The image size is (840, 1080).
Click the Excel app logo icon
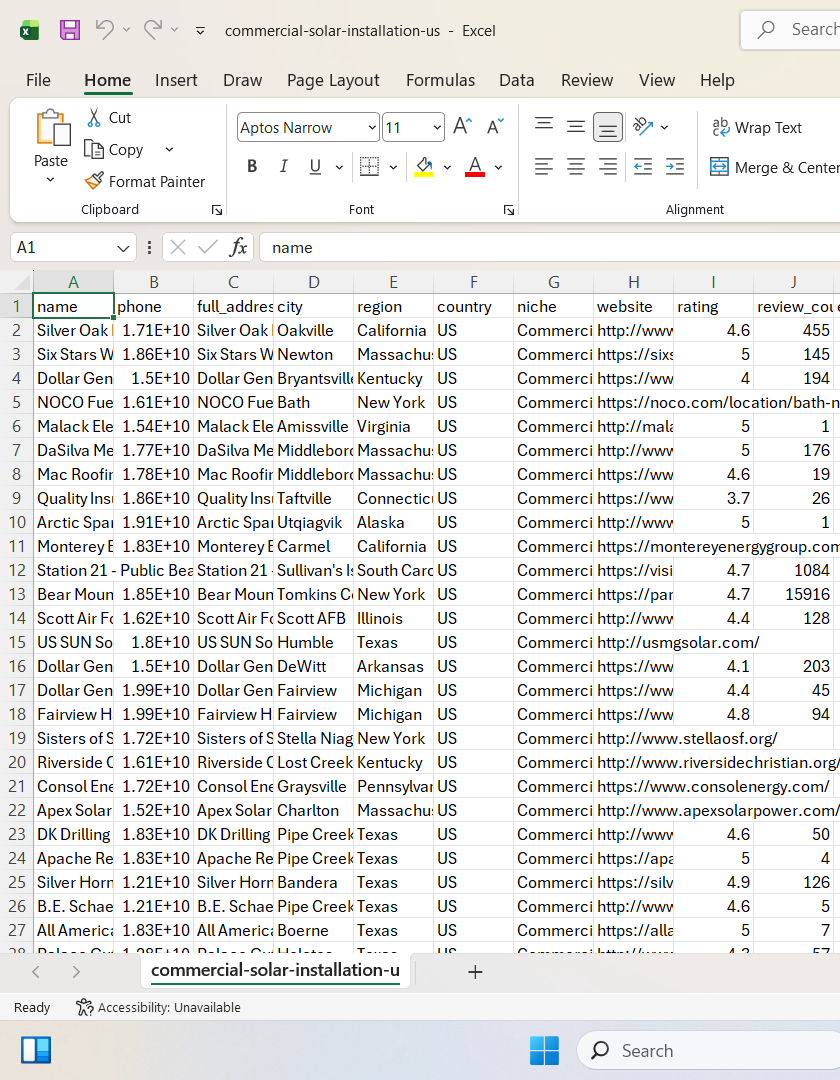(29, 30)
